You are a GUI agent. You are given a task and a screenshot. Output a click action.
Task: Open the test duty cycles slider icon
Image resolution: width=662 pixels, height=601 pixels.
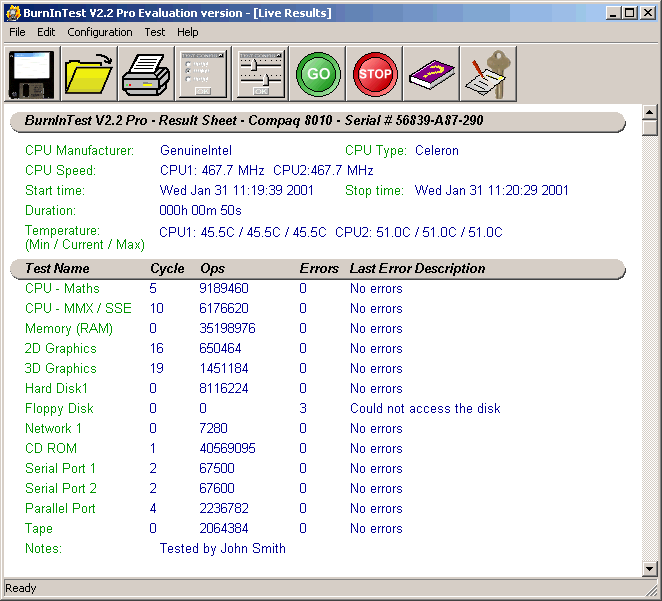[260, 74]
